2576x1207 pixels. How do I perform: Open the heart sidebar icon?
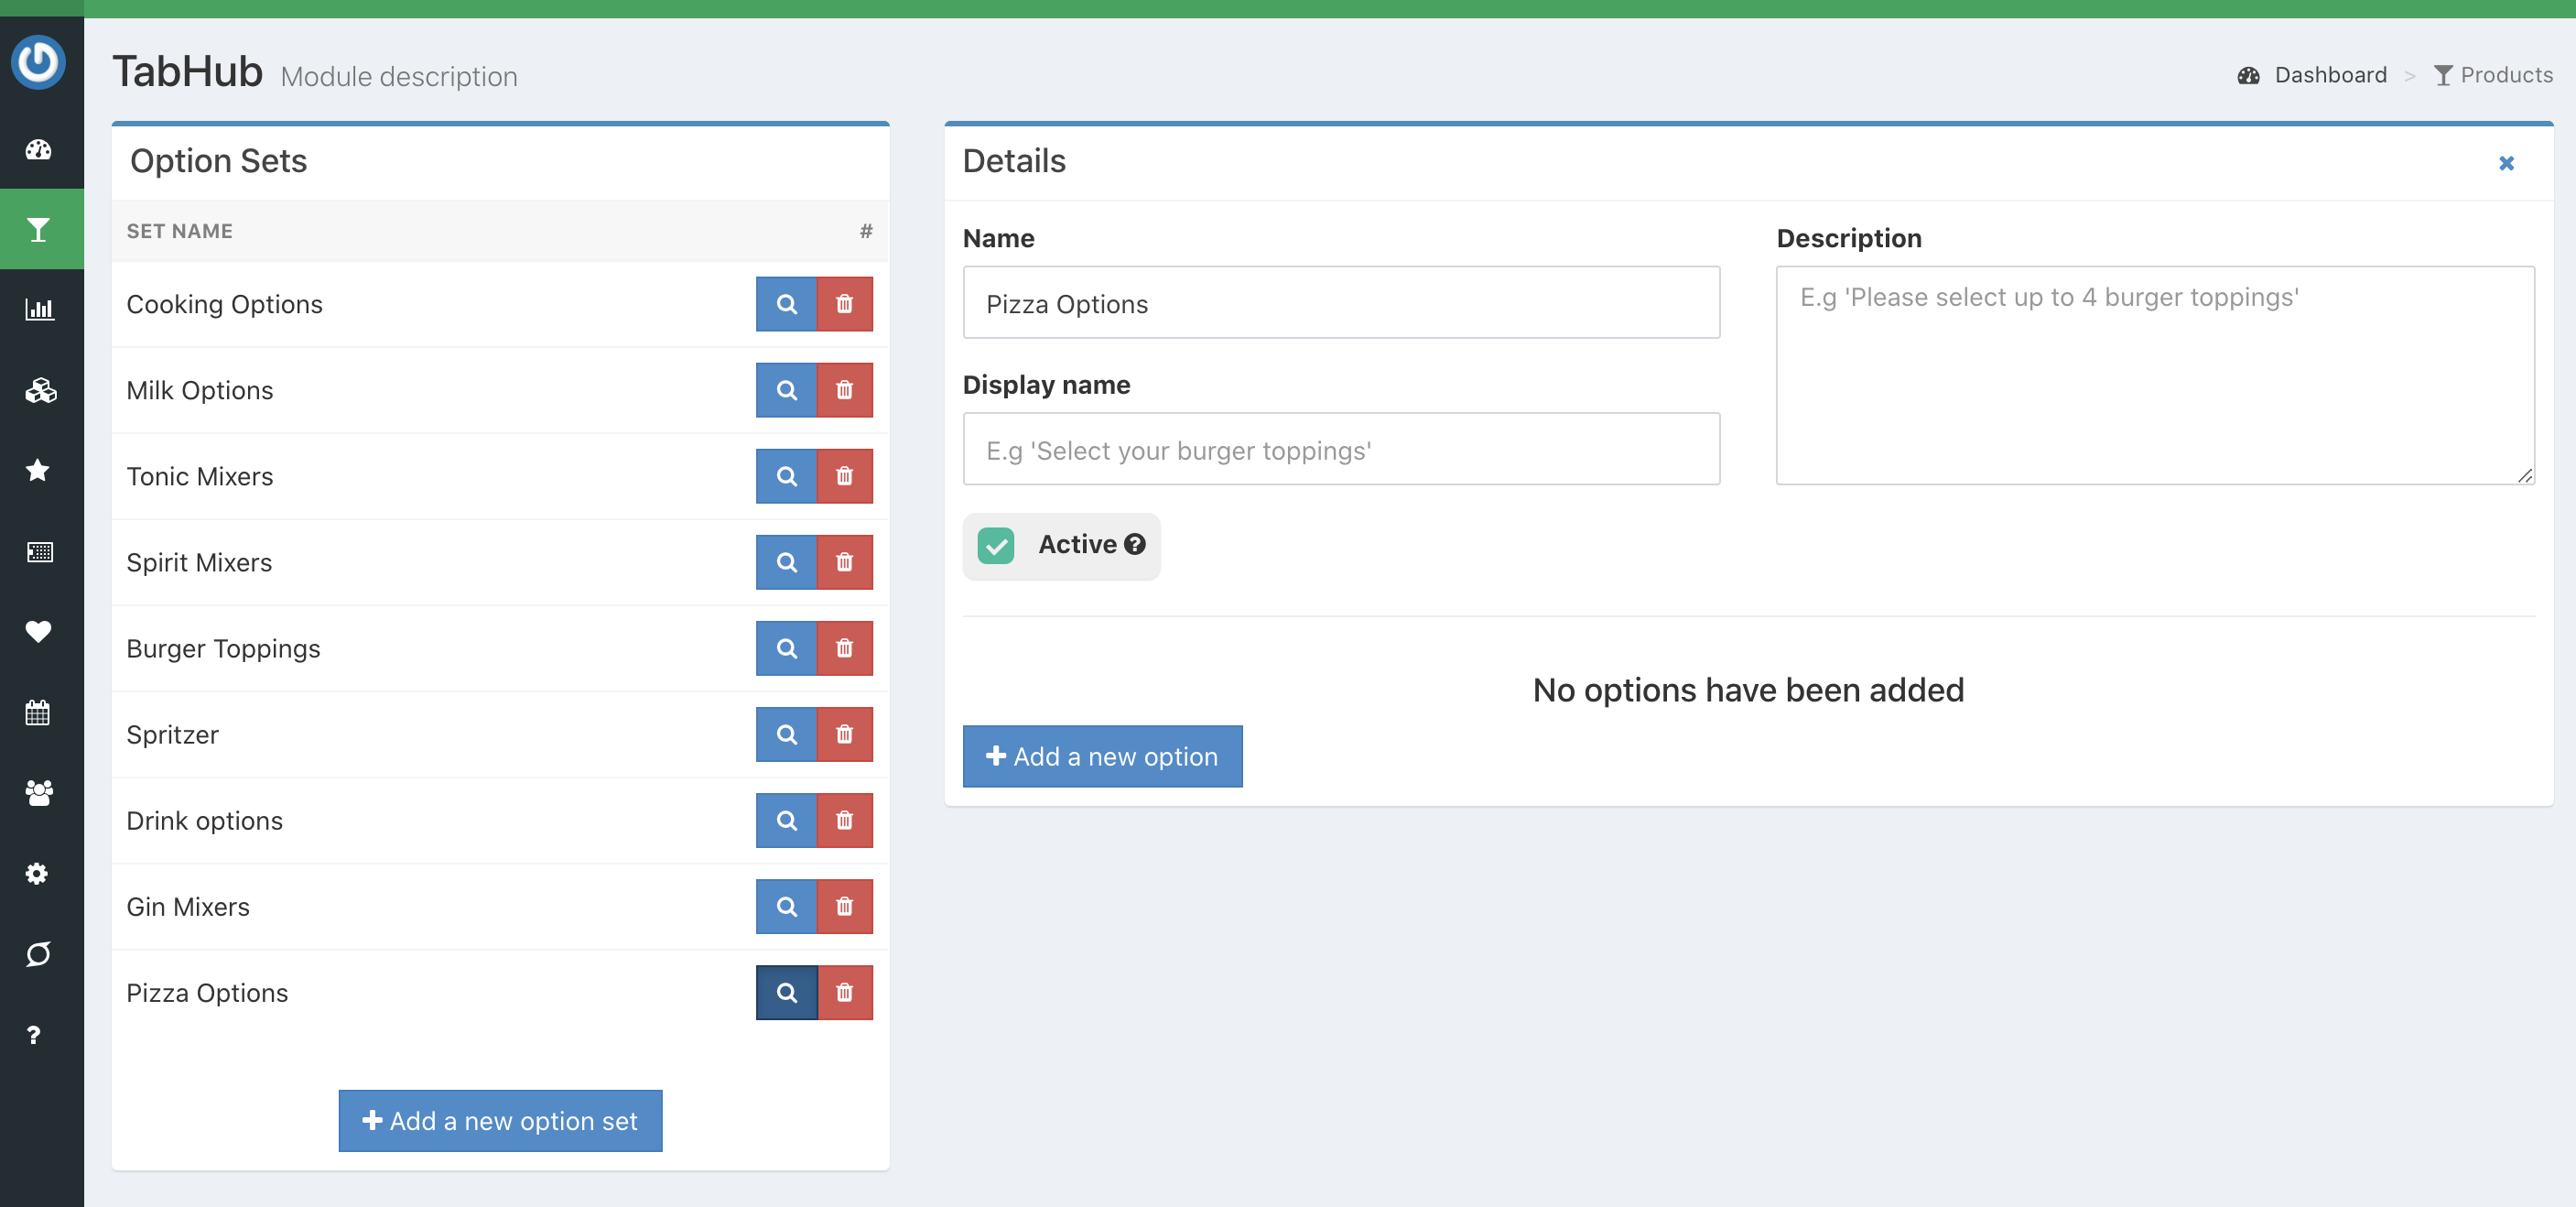38,632
